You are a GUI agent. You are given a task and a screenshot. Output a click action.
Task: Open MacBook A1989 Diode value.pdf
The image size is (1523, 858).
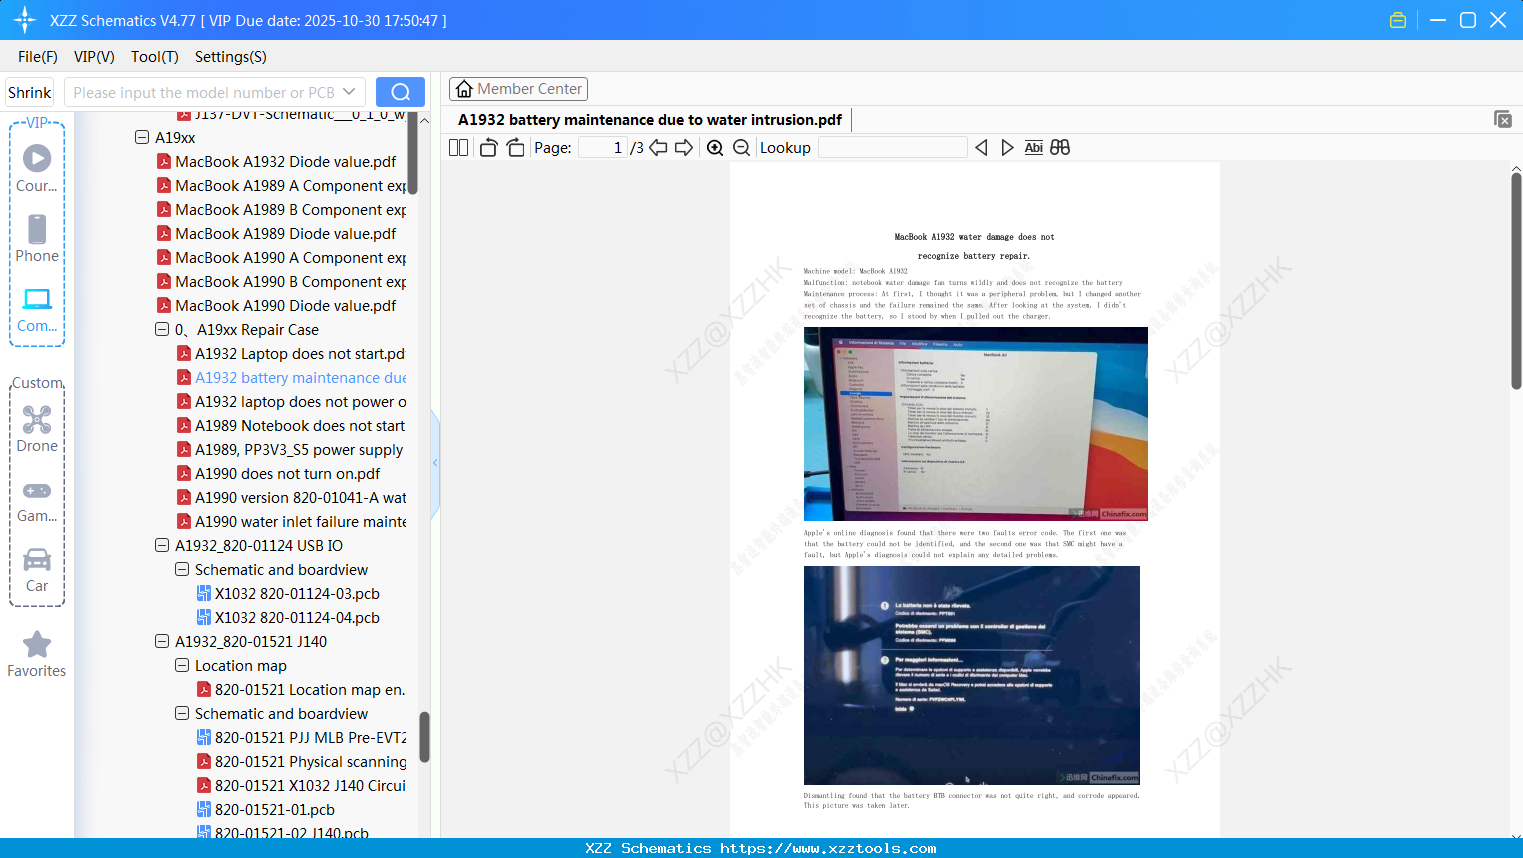277,234
